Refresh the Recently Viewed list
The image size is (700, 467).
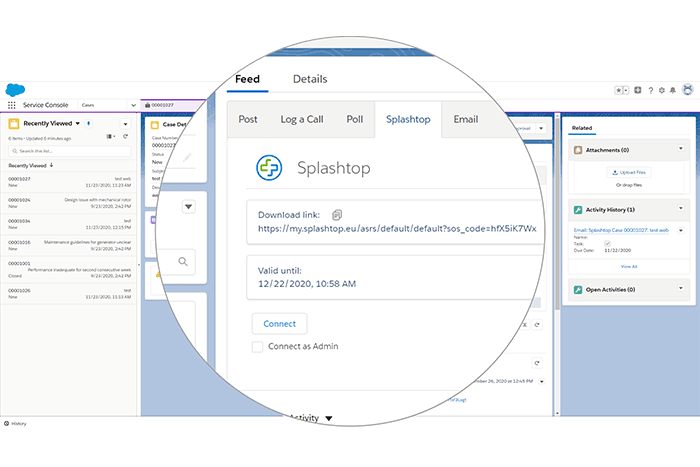[125, 137]
